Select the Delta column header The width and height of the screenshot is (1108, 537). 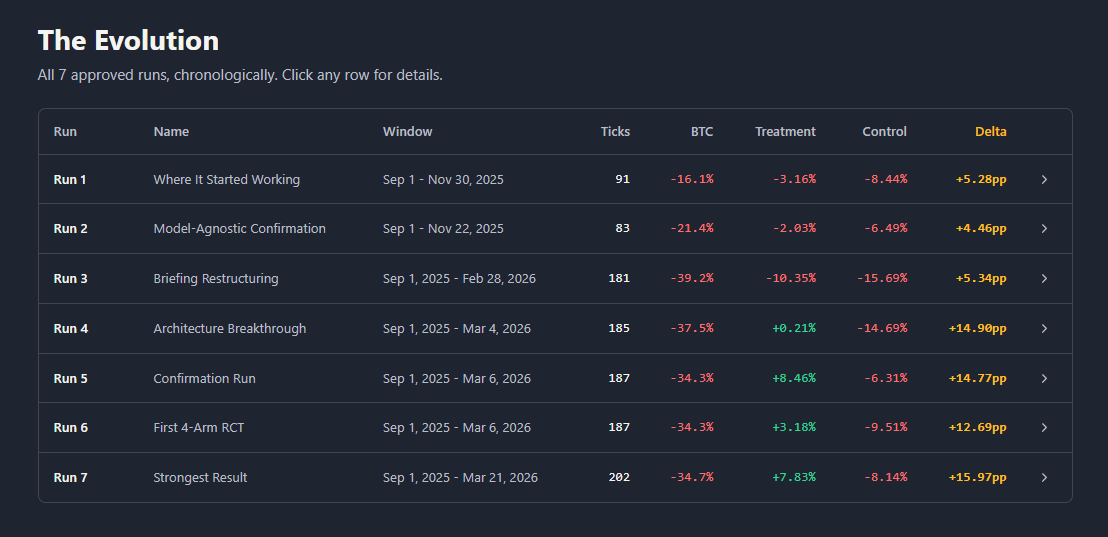[x=991, y=131]
